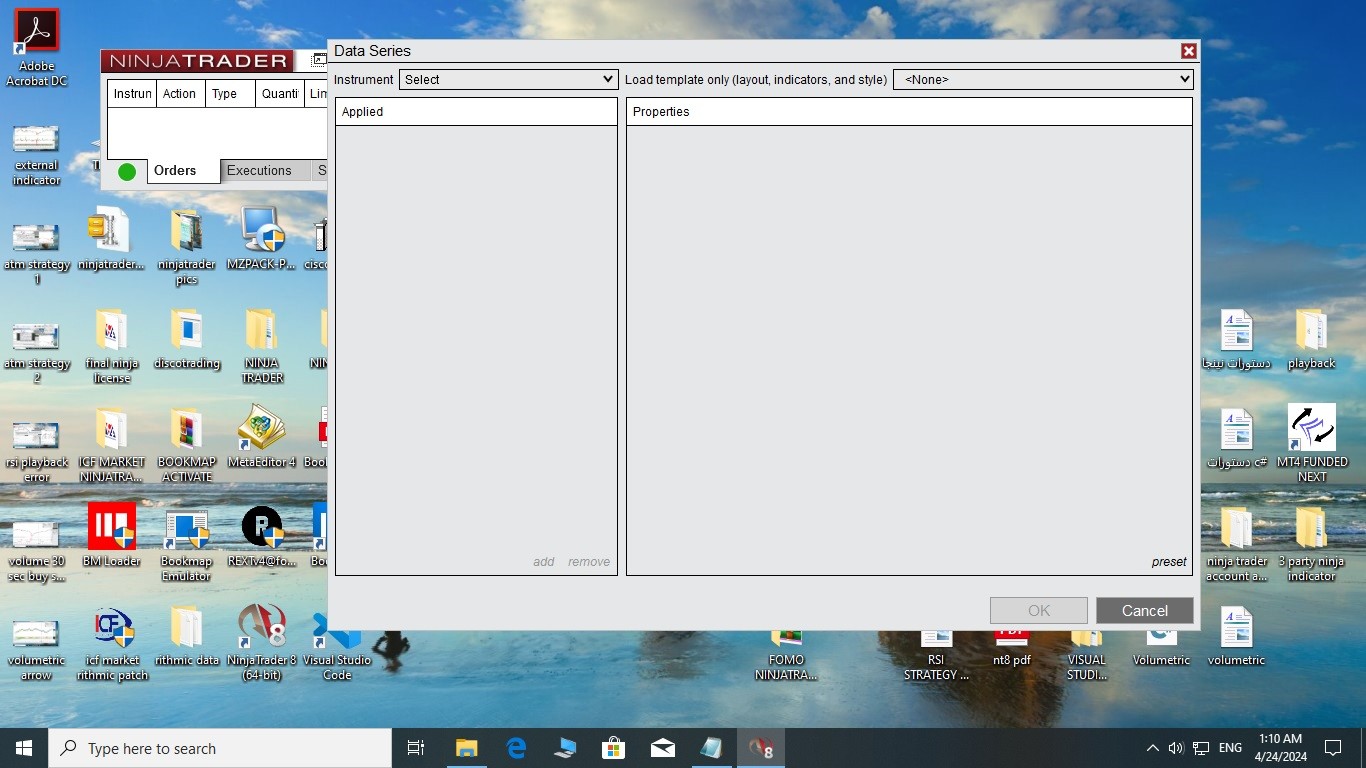Click Cancel in the Data Series dialog
Screen dimensions: 1366x768
tap(1145, 611)
